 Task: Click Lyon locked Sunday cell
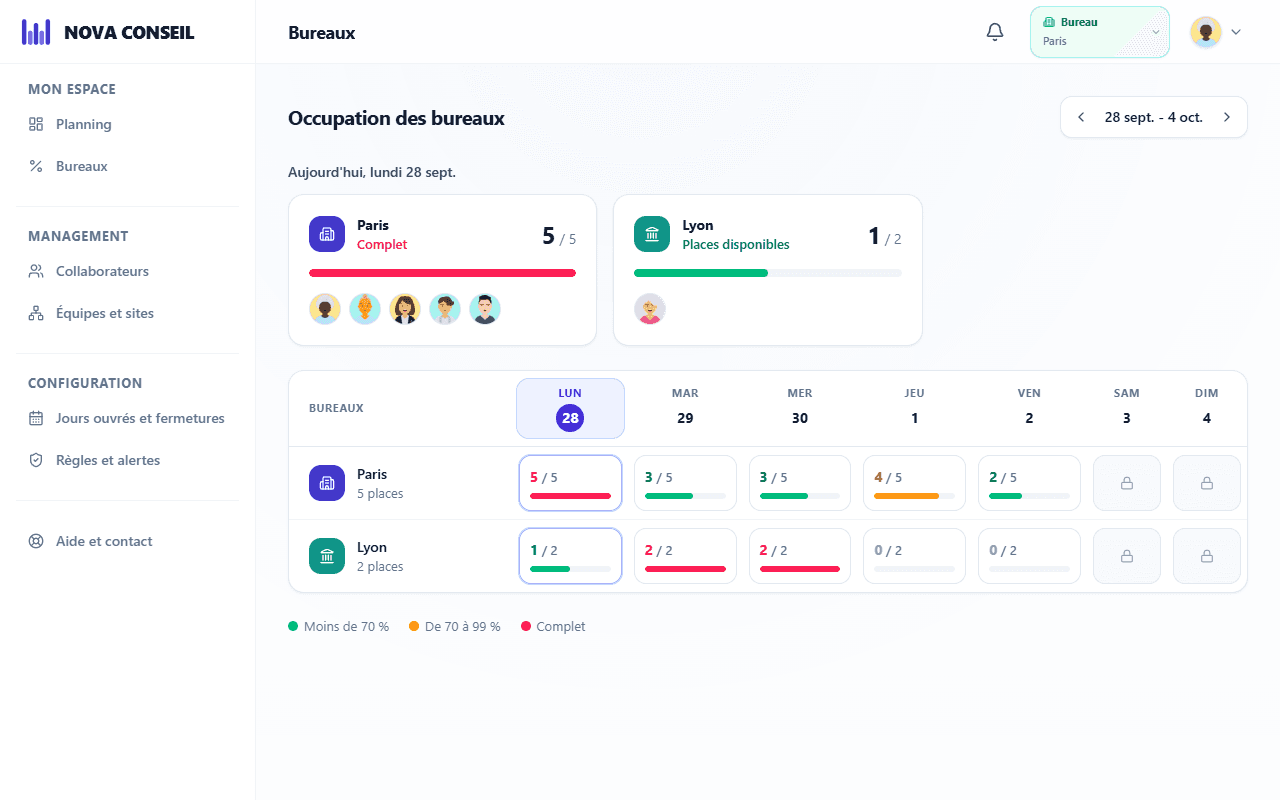click(1207, 556)
